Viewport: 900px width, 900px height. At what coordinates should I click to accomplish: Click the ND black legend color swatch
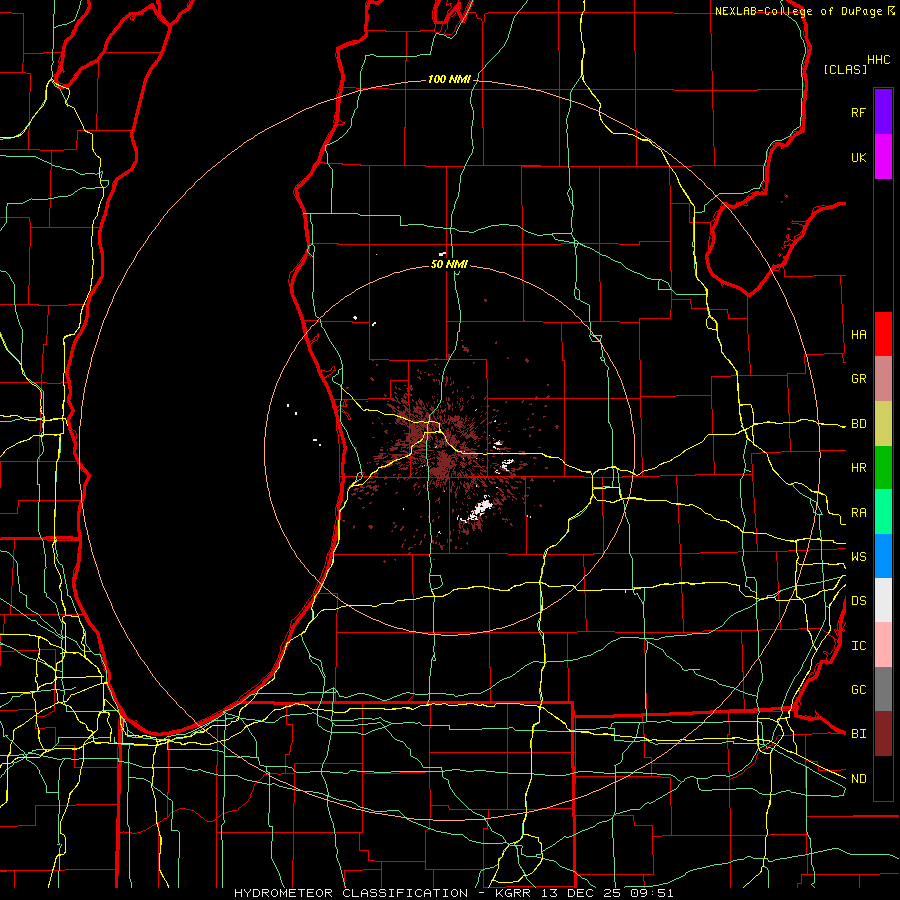883,778
